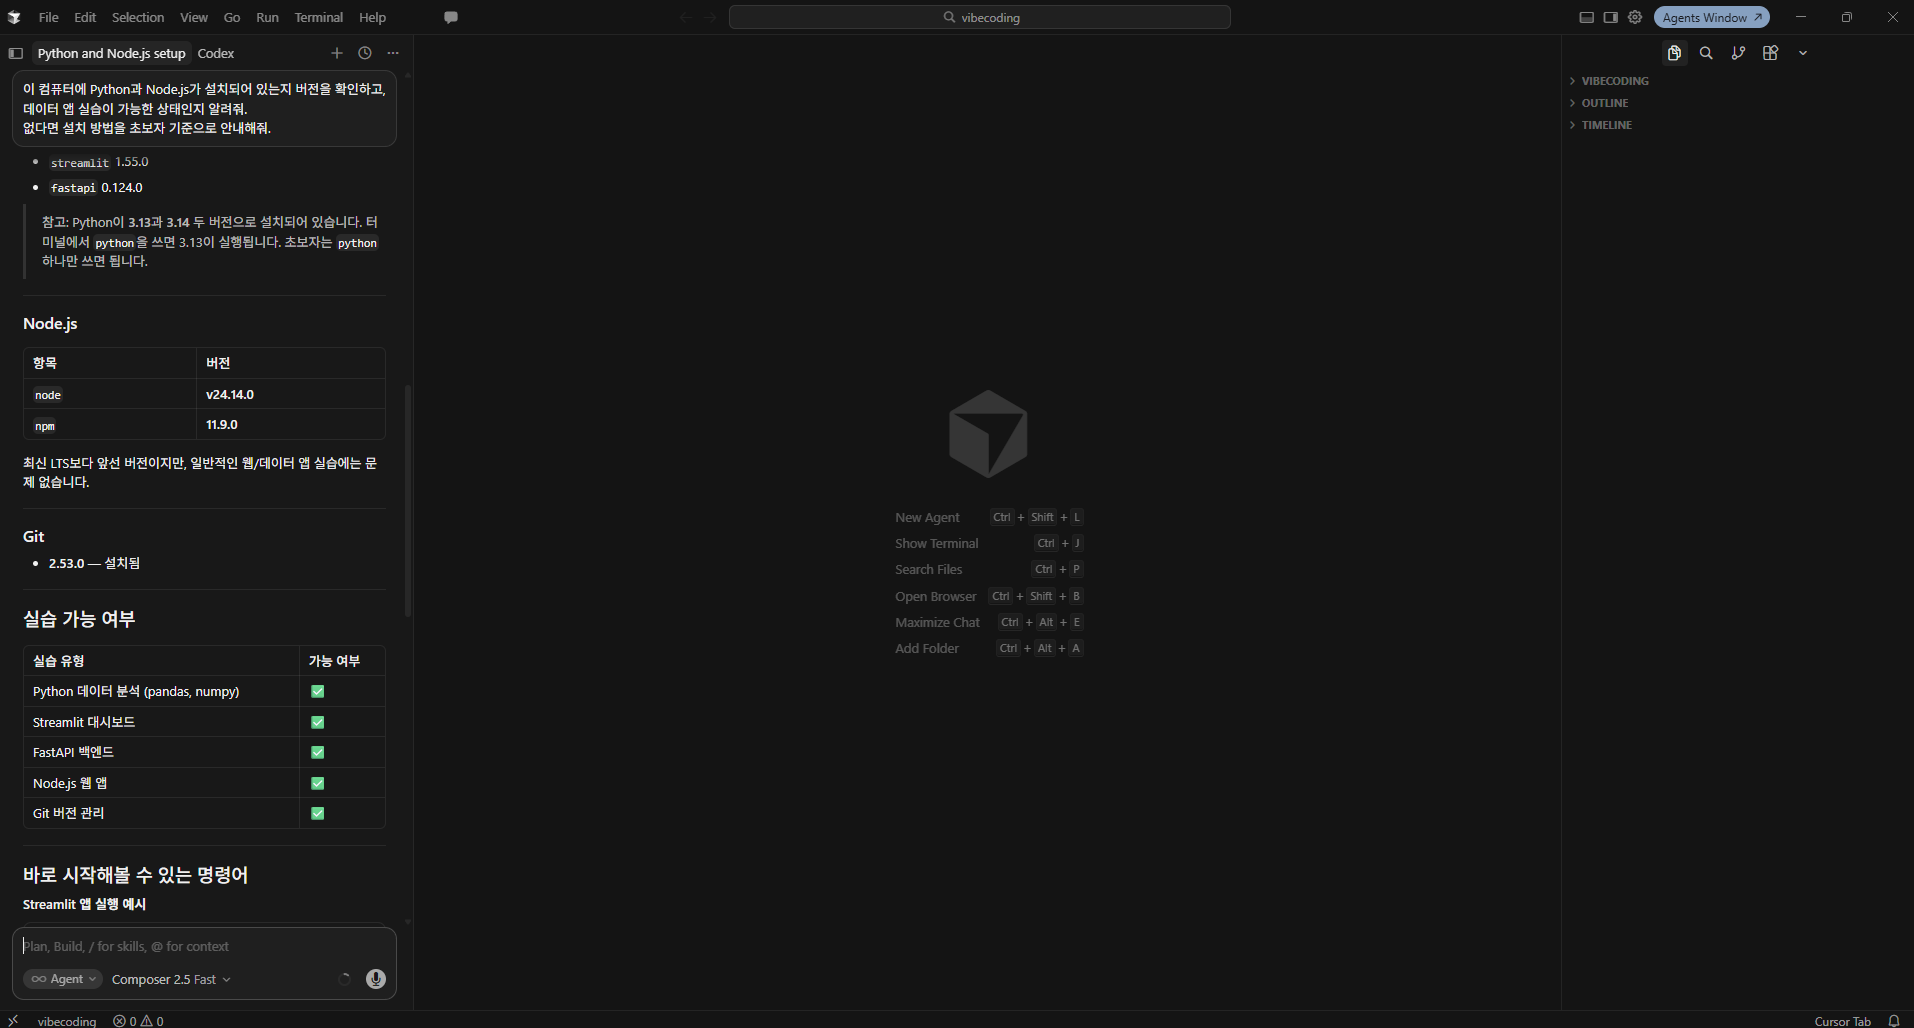The width and height of the screenshot is (1914, 1028).
Task: Open the File menu
Action: (48, 17)
